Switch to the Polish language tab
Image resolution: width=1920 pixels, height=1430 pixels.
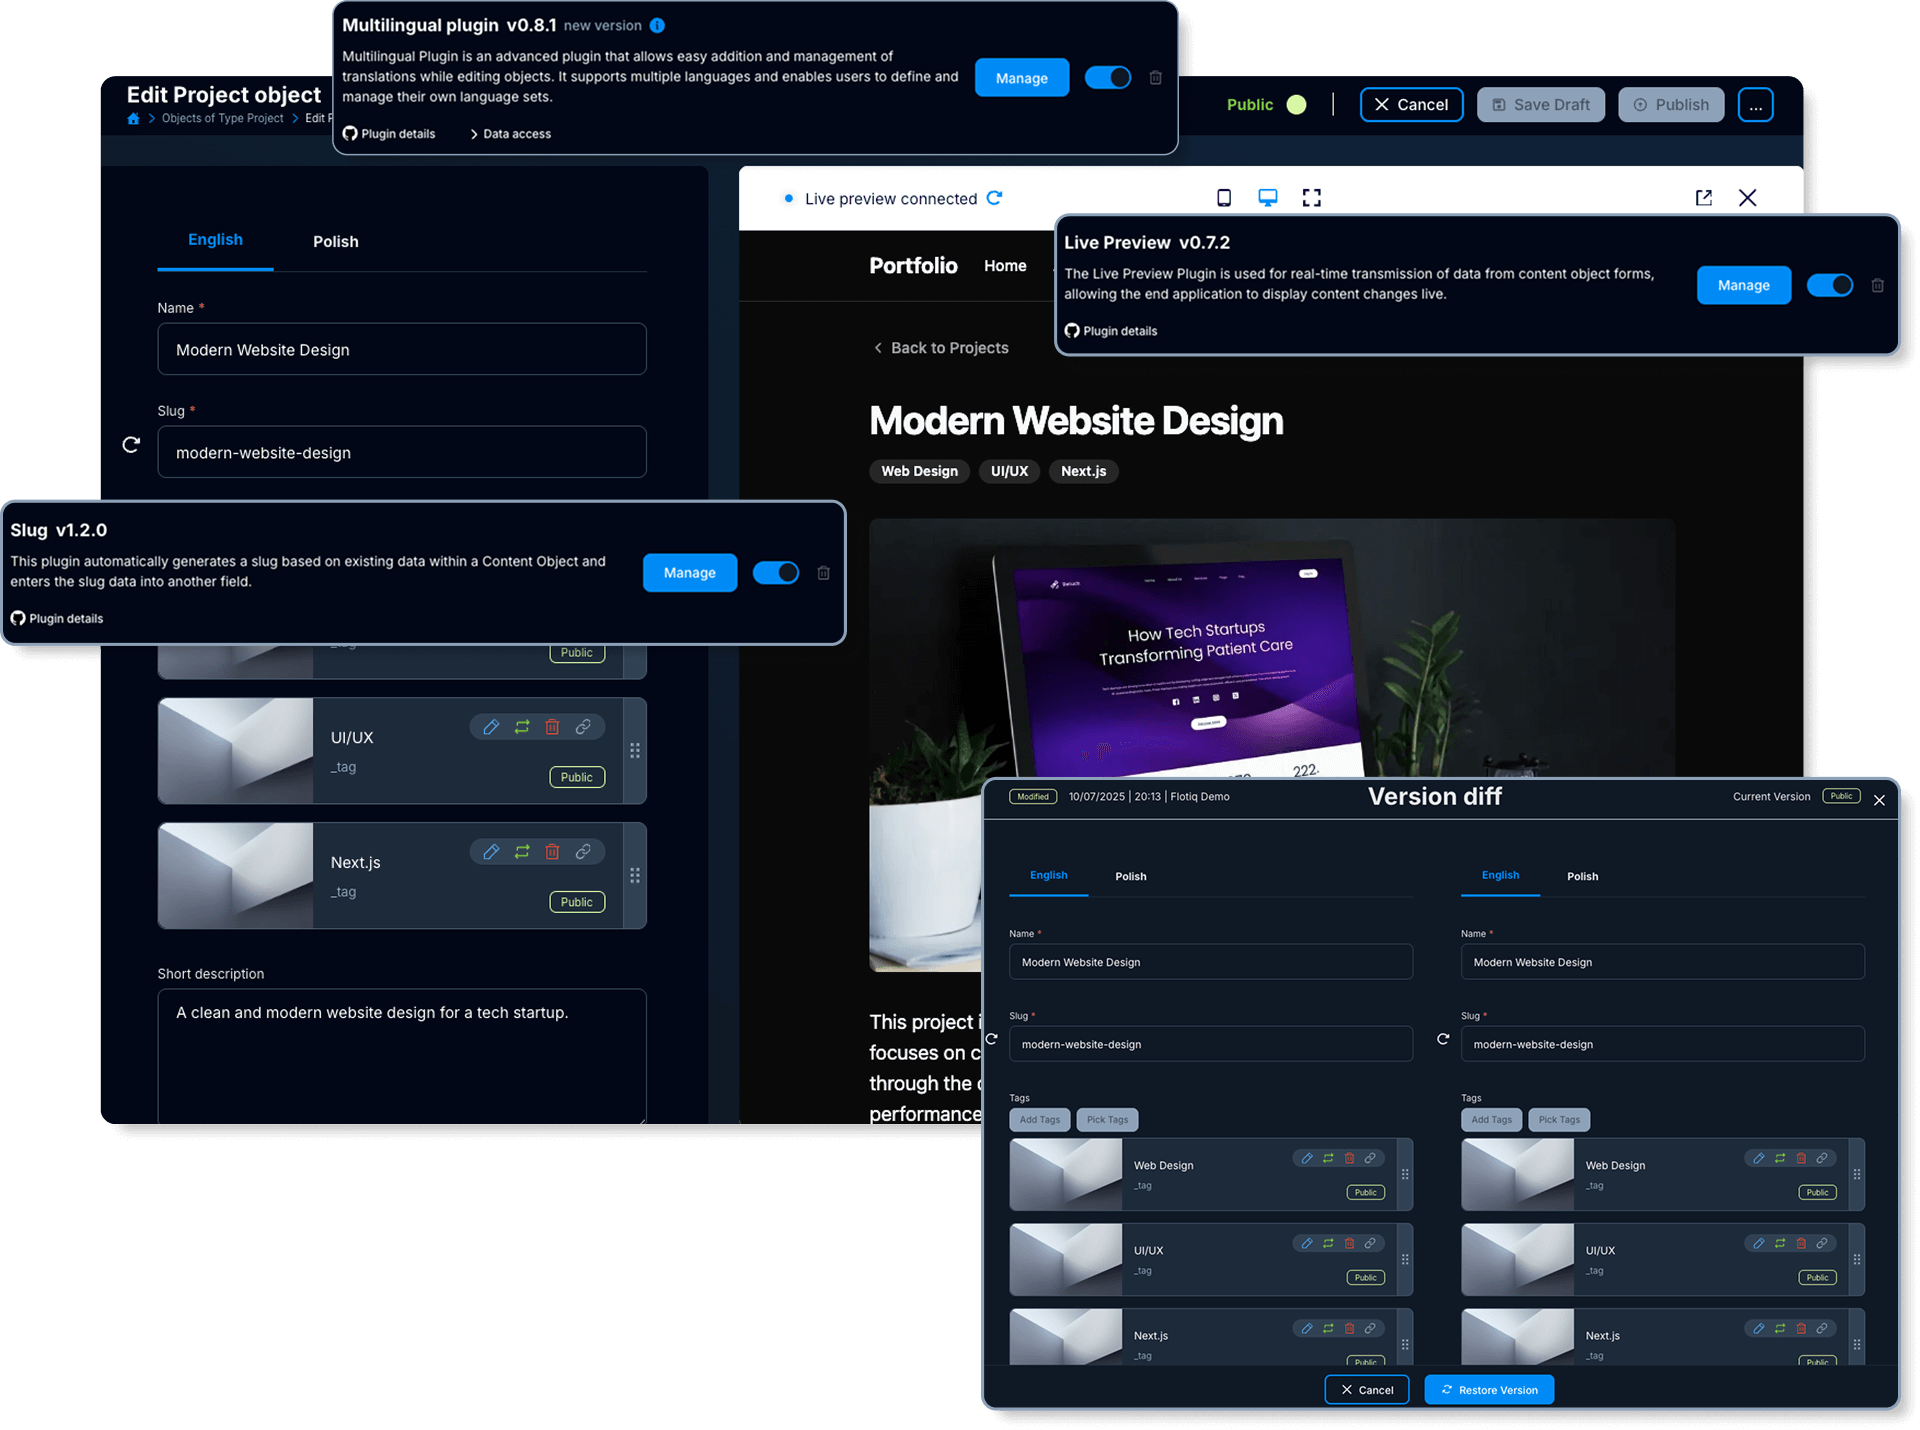335,242
